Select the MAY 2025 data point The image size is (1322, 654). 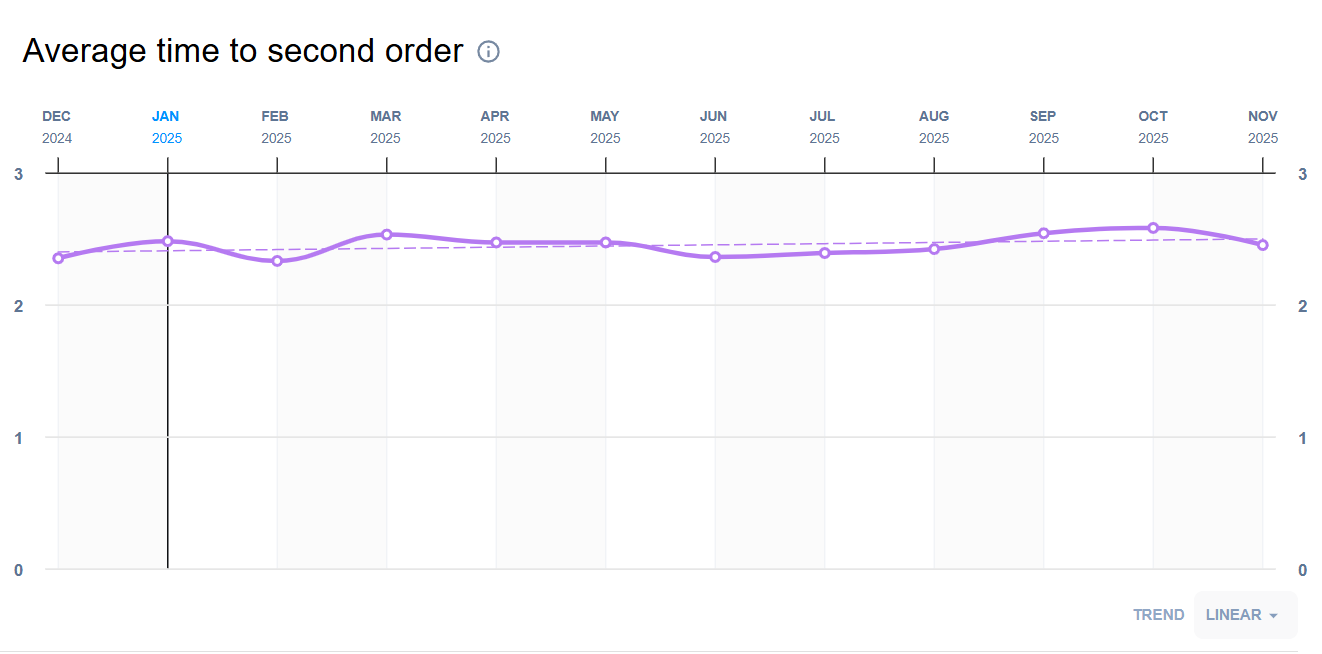(x=606, y=242)
